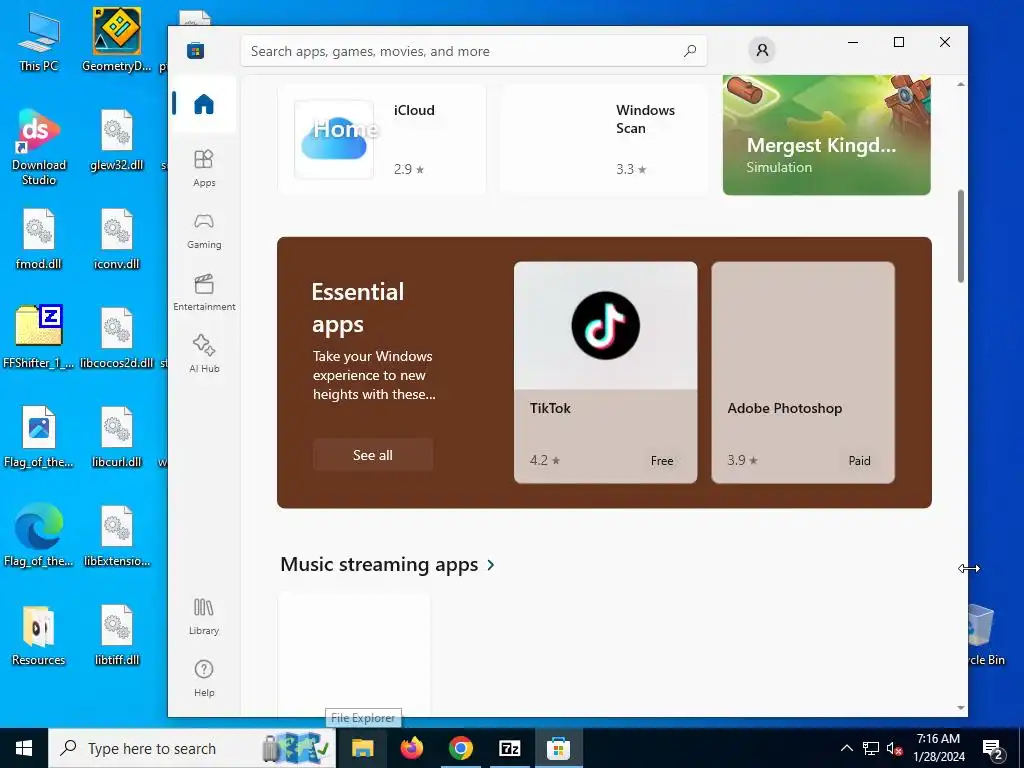Viewport: 1024px width, 768px height.
Task: Click Adobe Photoshop Paid label
Action: click(859, 460)
